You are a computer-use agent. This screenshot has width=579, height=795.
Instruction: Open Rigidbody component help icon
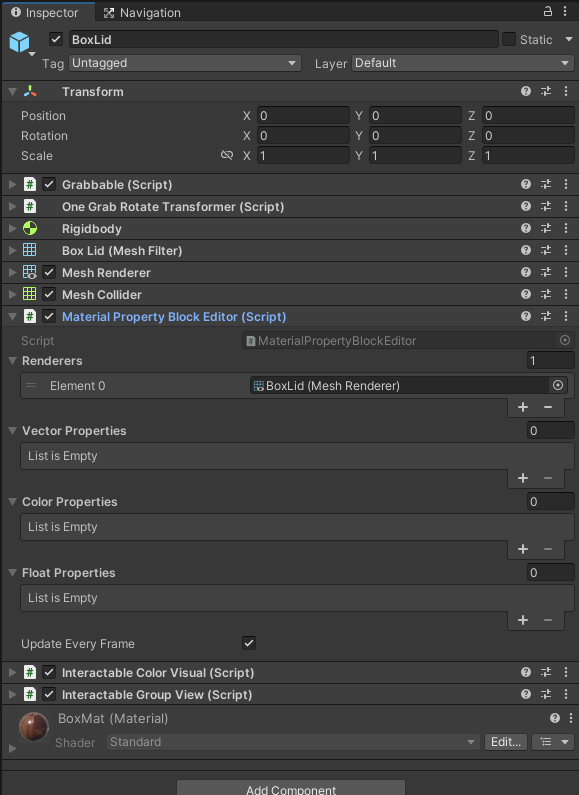(526, 228)
